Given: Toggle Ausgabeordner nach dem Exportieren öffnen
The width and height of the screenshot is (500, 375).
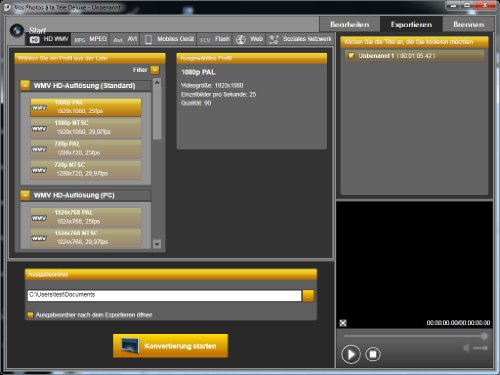Looking at the screenshot, I should (x=30, y=315).
